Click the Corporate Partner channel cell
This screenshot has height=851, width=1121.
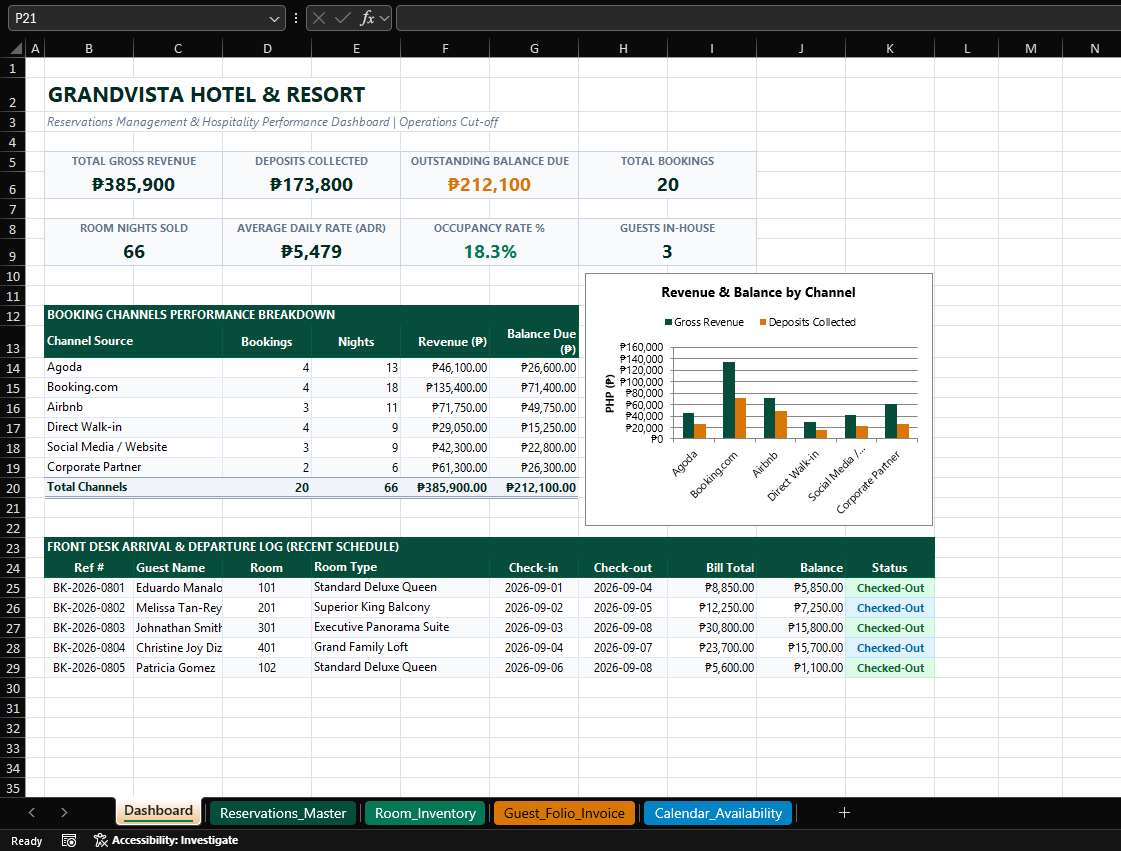tap(133, 468)
